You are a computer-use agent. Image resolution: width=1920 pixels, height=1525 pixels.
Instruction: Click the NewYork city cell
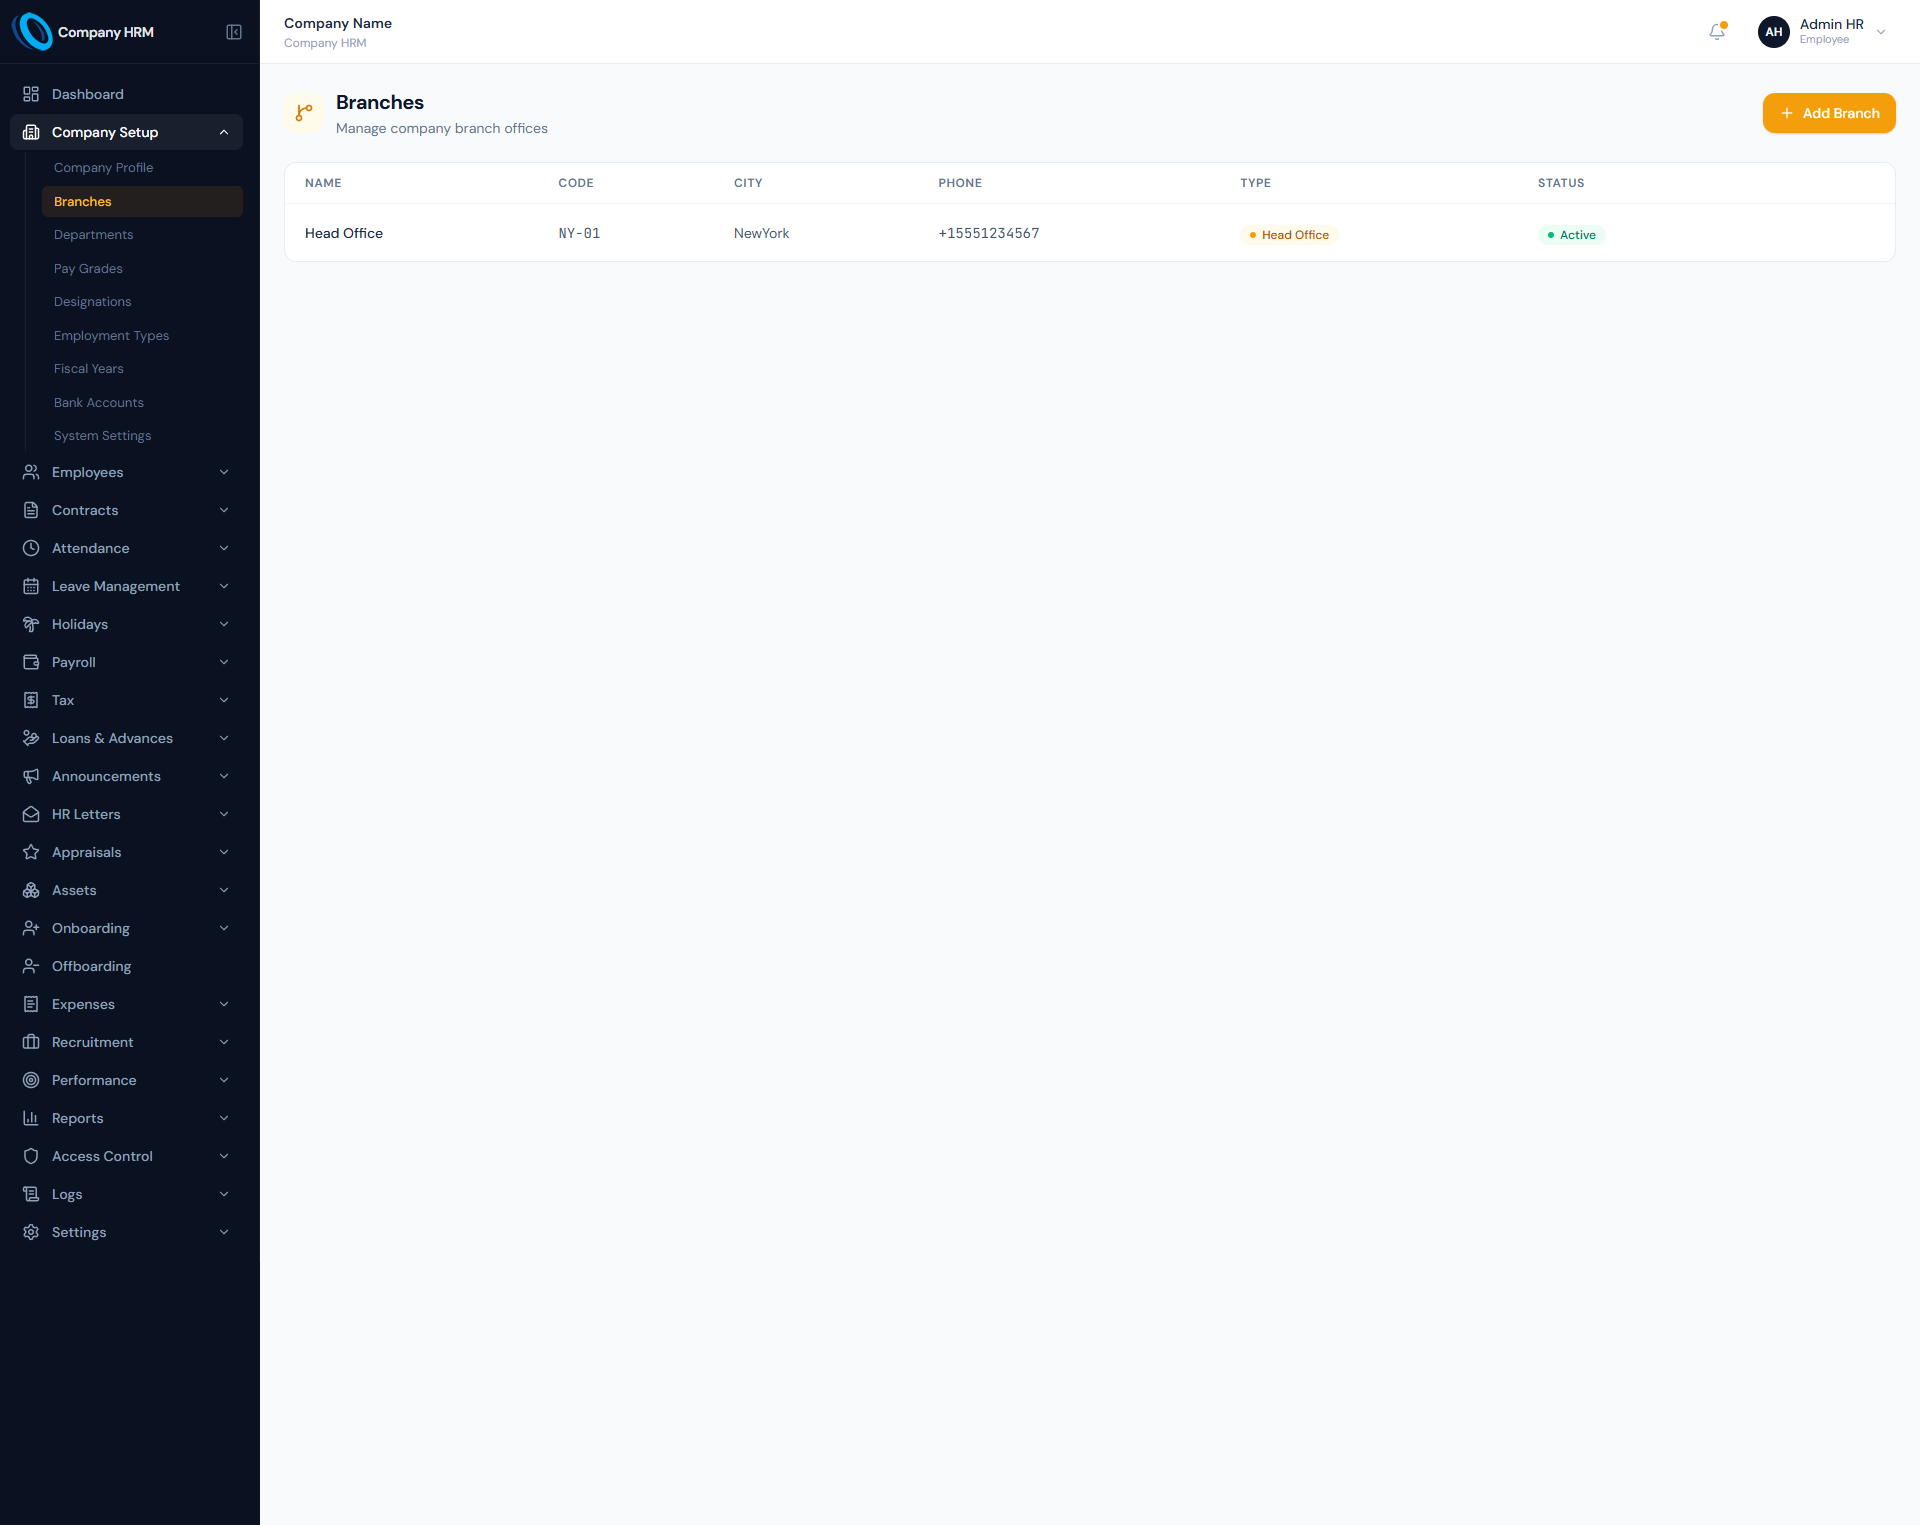tap(761, 233)
